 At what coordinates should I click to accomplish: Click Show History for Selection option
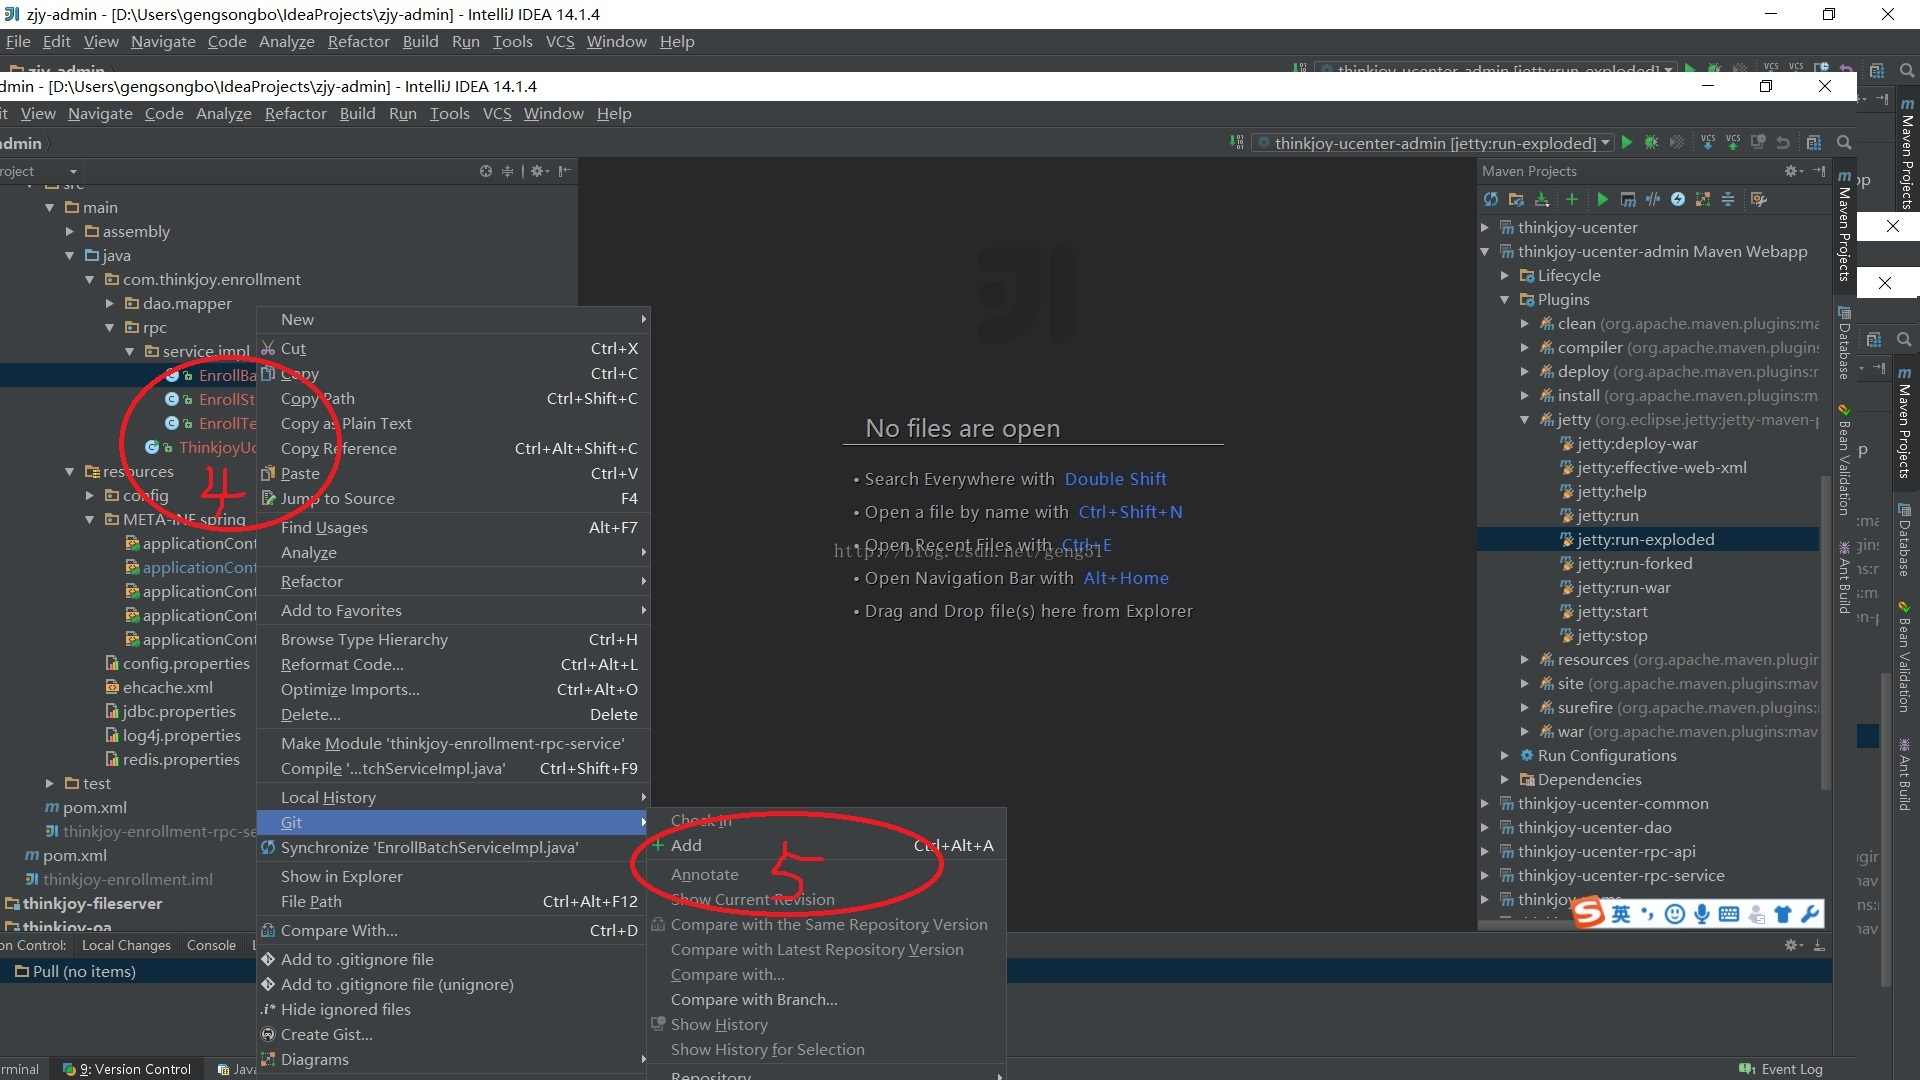[766, 1048]
